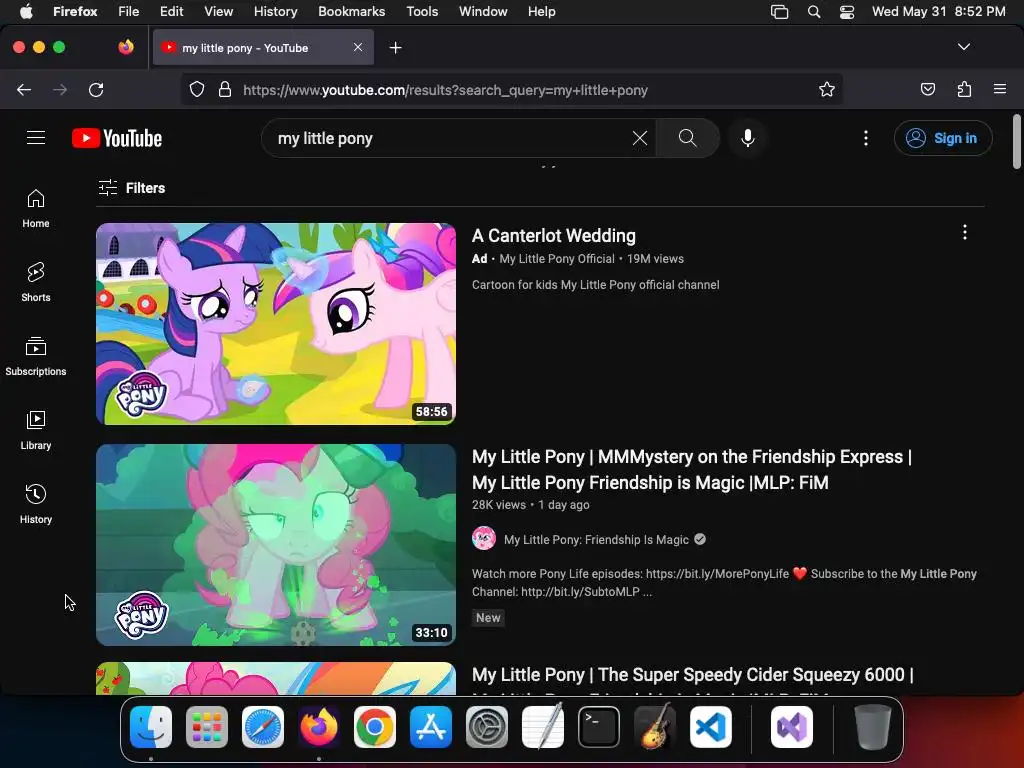
Task: Click the channel avatar for Friendship Is Magic
Action: tap(484, 539)
